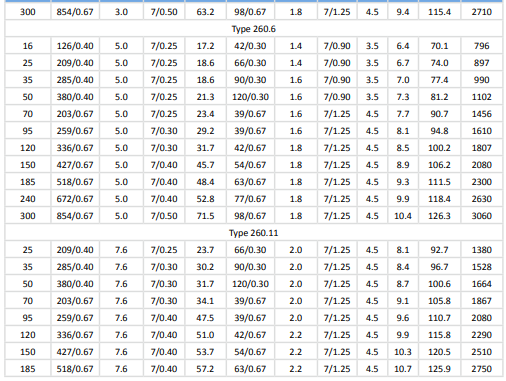The width and height of the screenshot is (506, 381).
Task: Select the 2300 weight cell
Action: coord(482,182)
